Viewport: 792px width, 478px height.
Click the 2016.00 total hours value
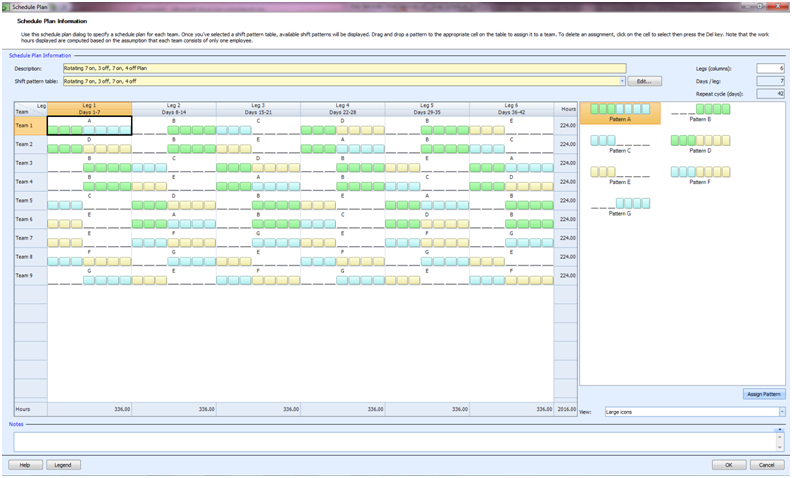566,409
